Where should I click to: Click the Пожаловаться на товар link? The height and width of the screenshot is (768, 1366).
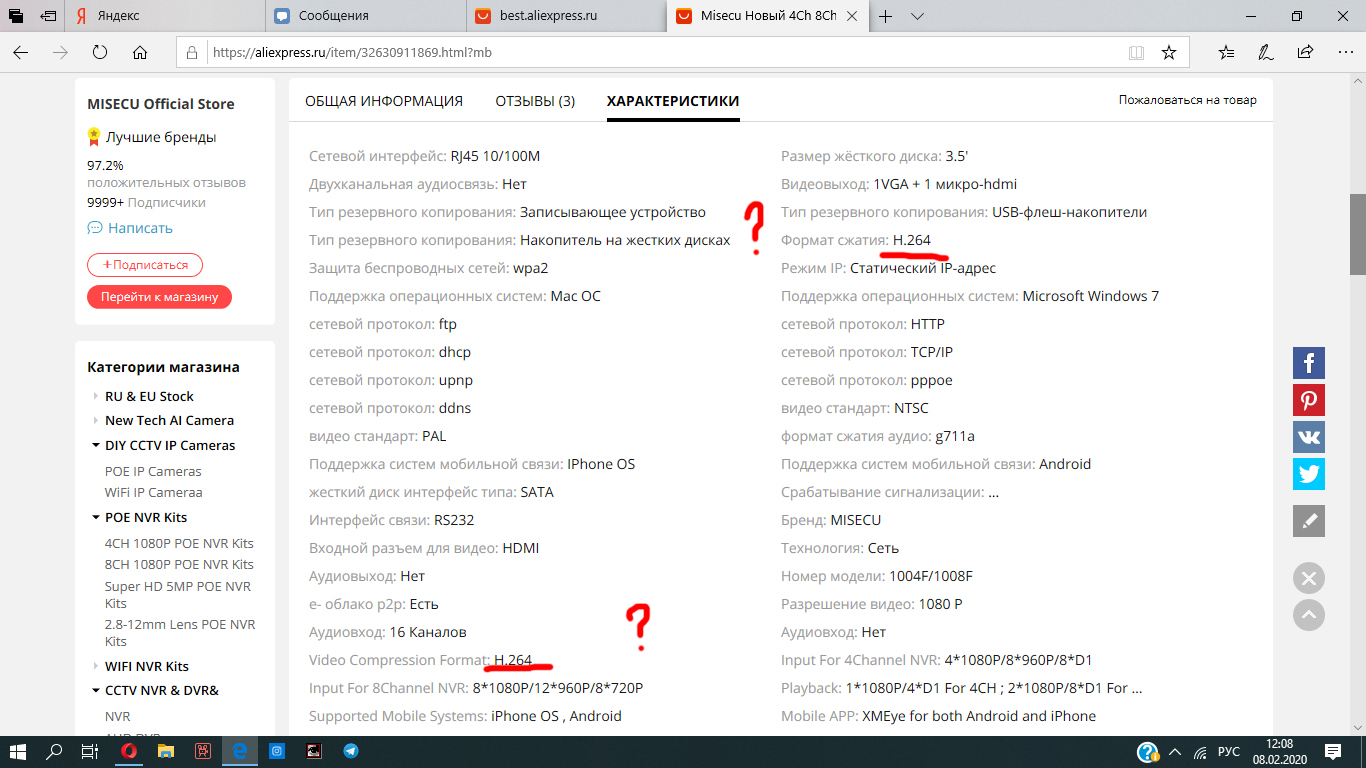coord(1187,100)
